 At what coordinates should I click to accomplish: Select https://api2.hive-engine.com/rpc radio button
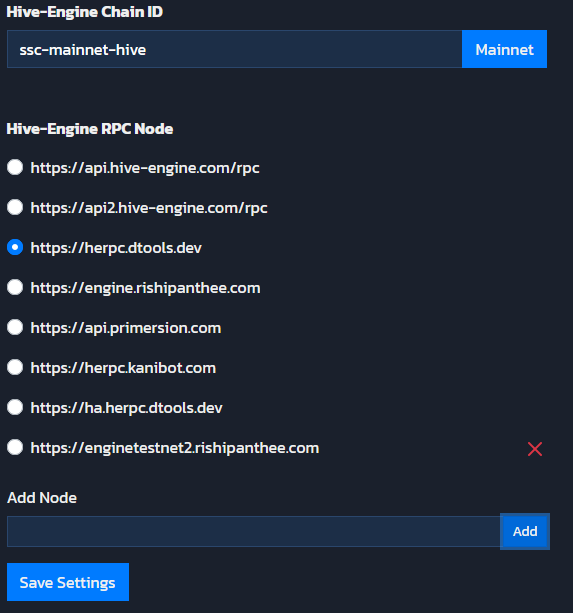click(x=15, y=207)
